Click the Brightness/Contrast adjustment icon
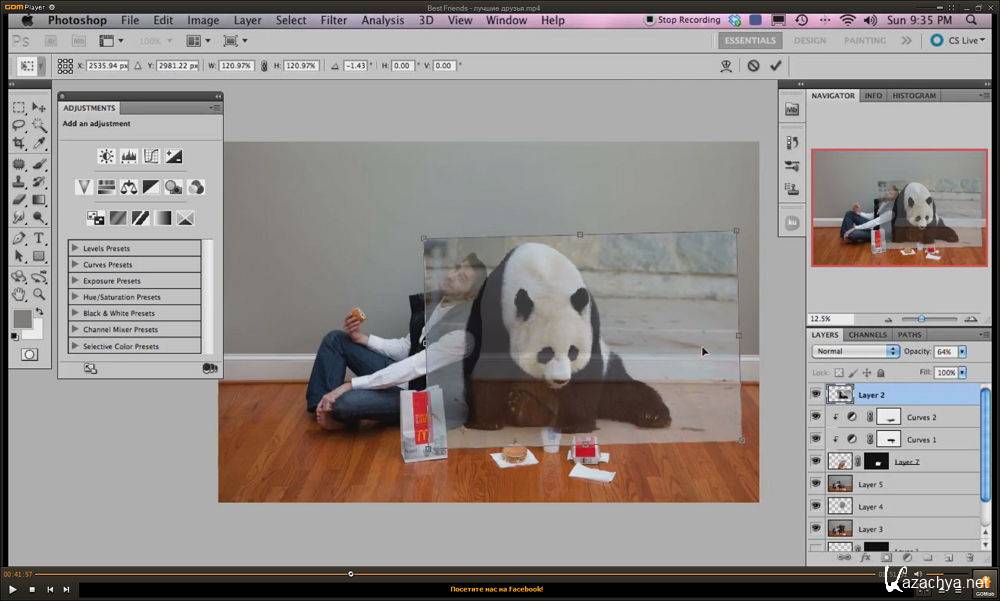1000x601 pixels. (106, 156)
